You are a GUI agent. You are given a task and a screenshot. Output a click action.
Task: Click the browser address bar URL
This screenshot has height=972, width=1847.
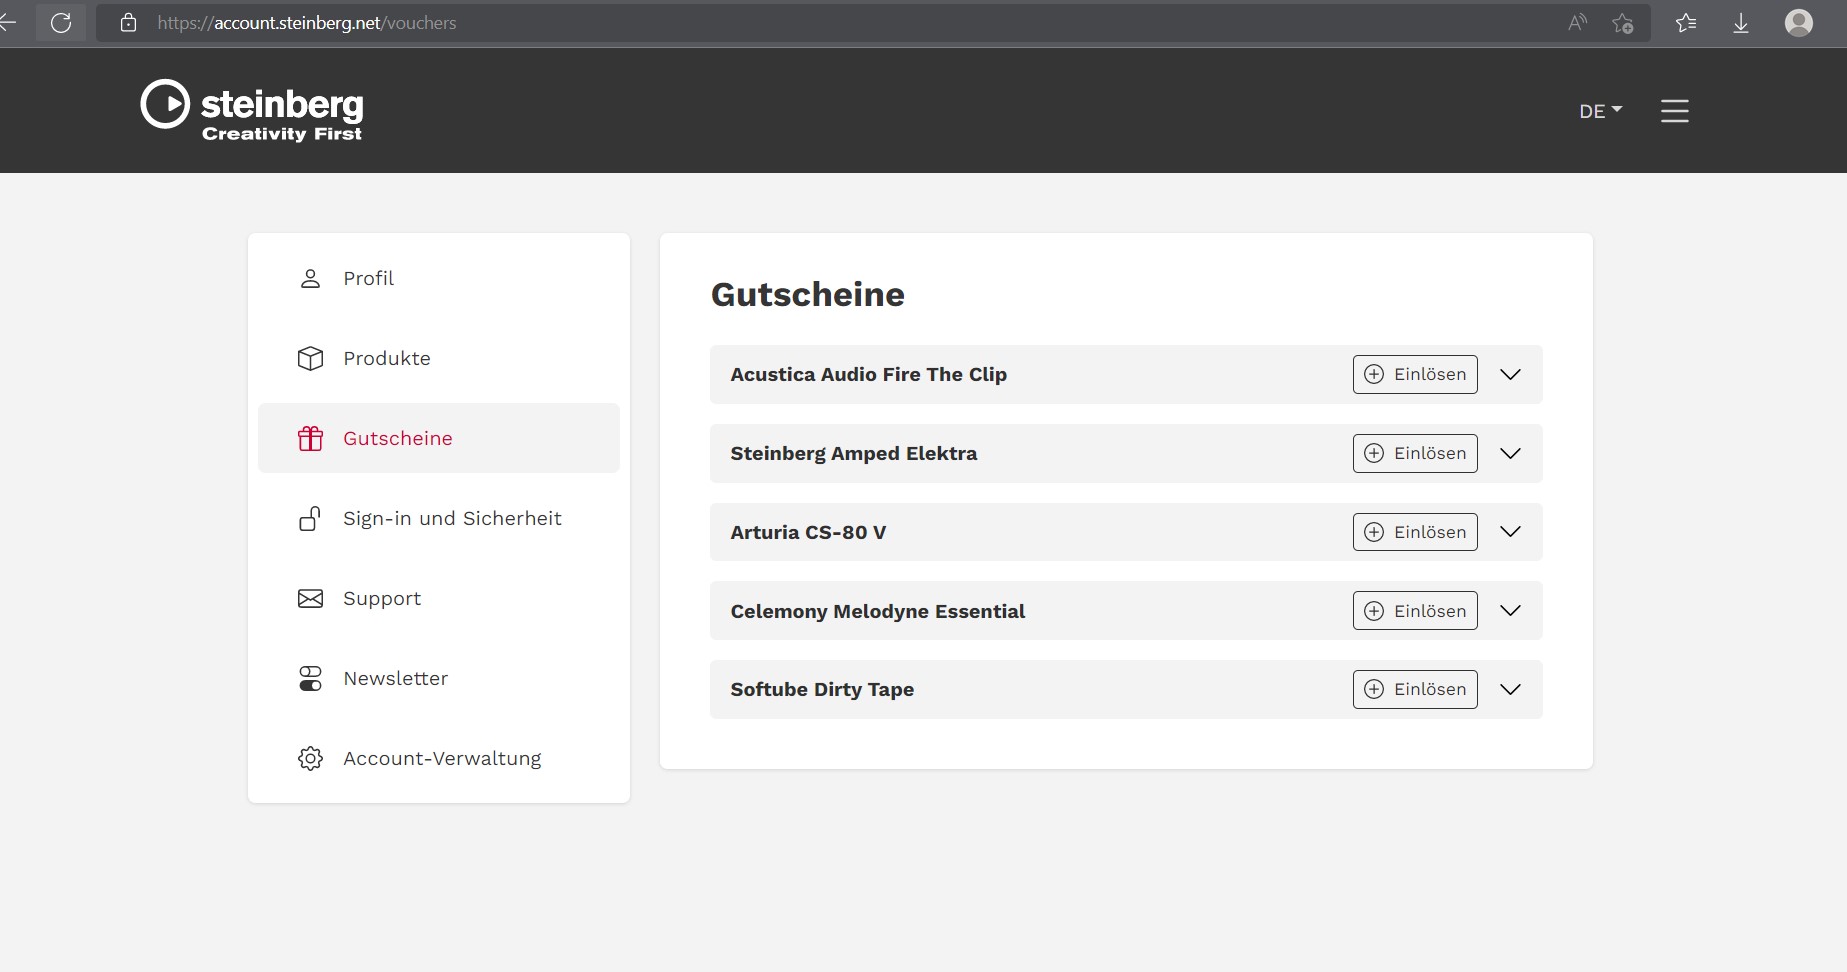tap(306, 23)
